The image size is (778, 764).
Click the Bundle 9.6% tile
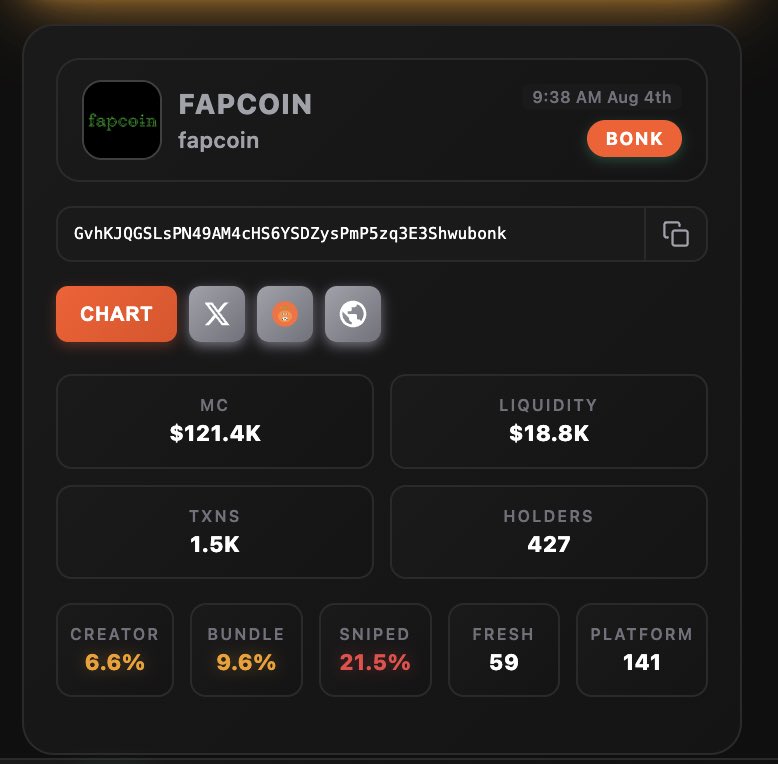(x=246, y=650)
